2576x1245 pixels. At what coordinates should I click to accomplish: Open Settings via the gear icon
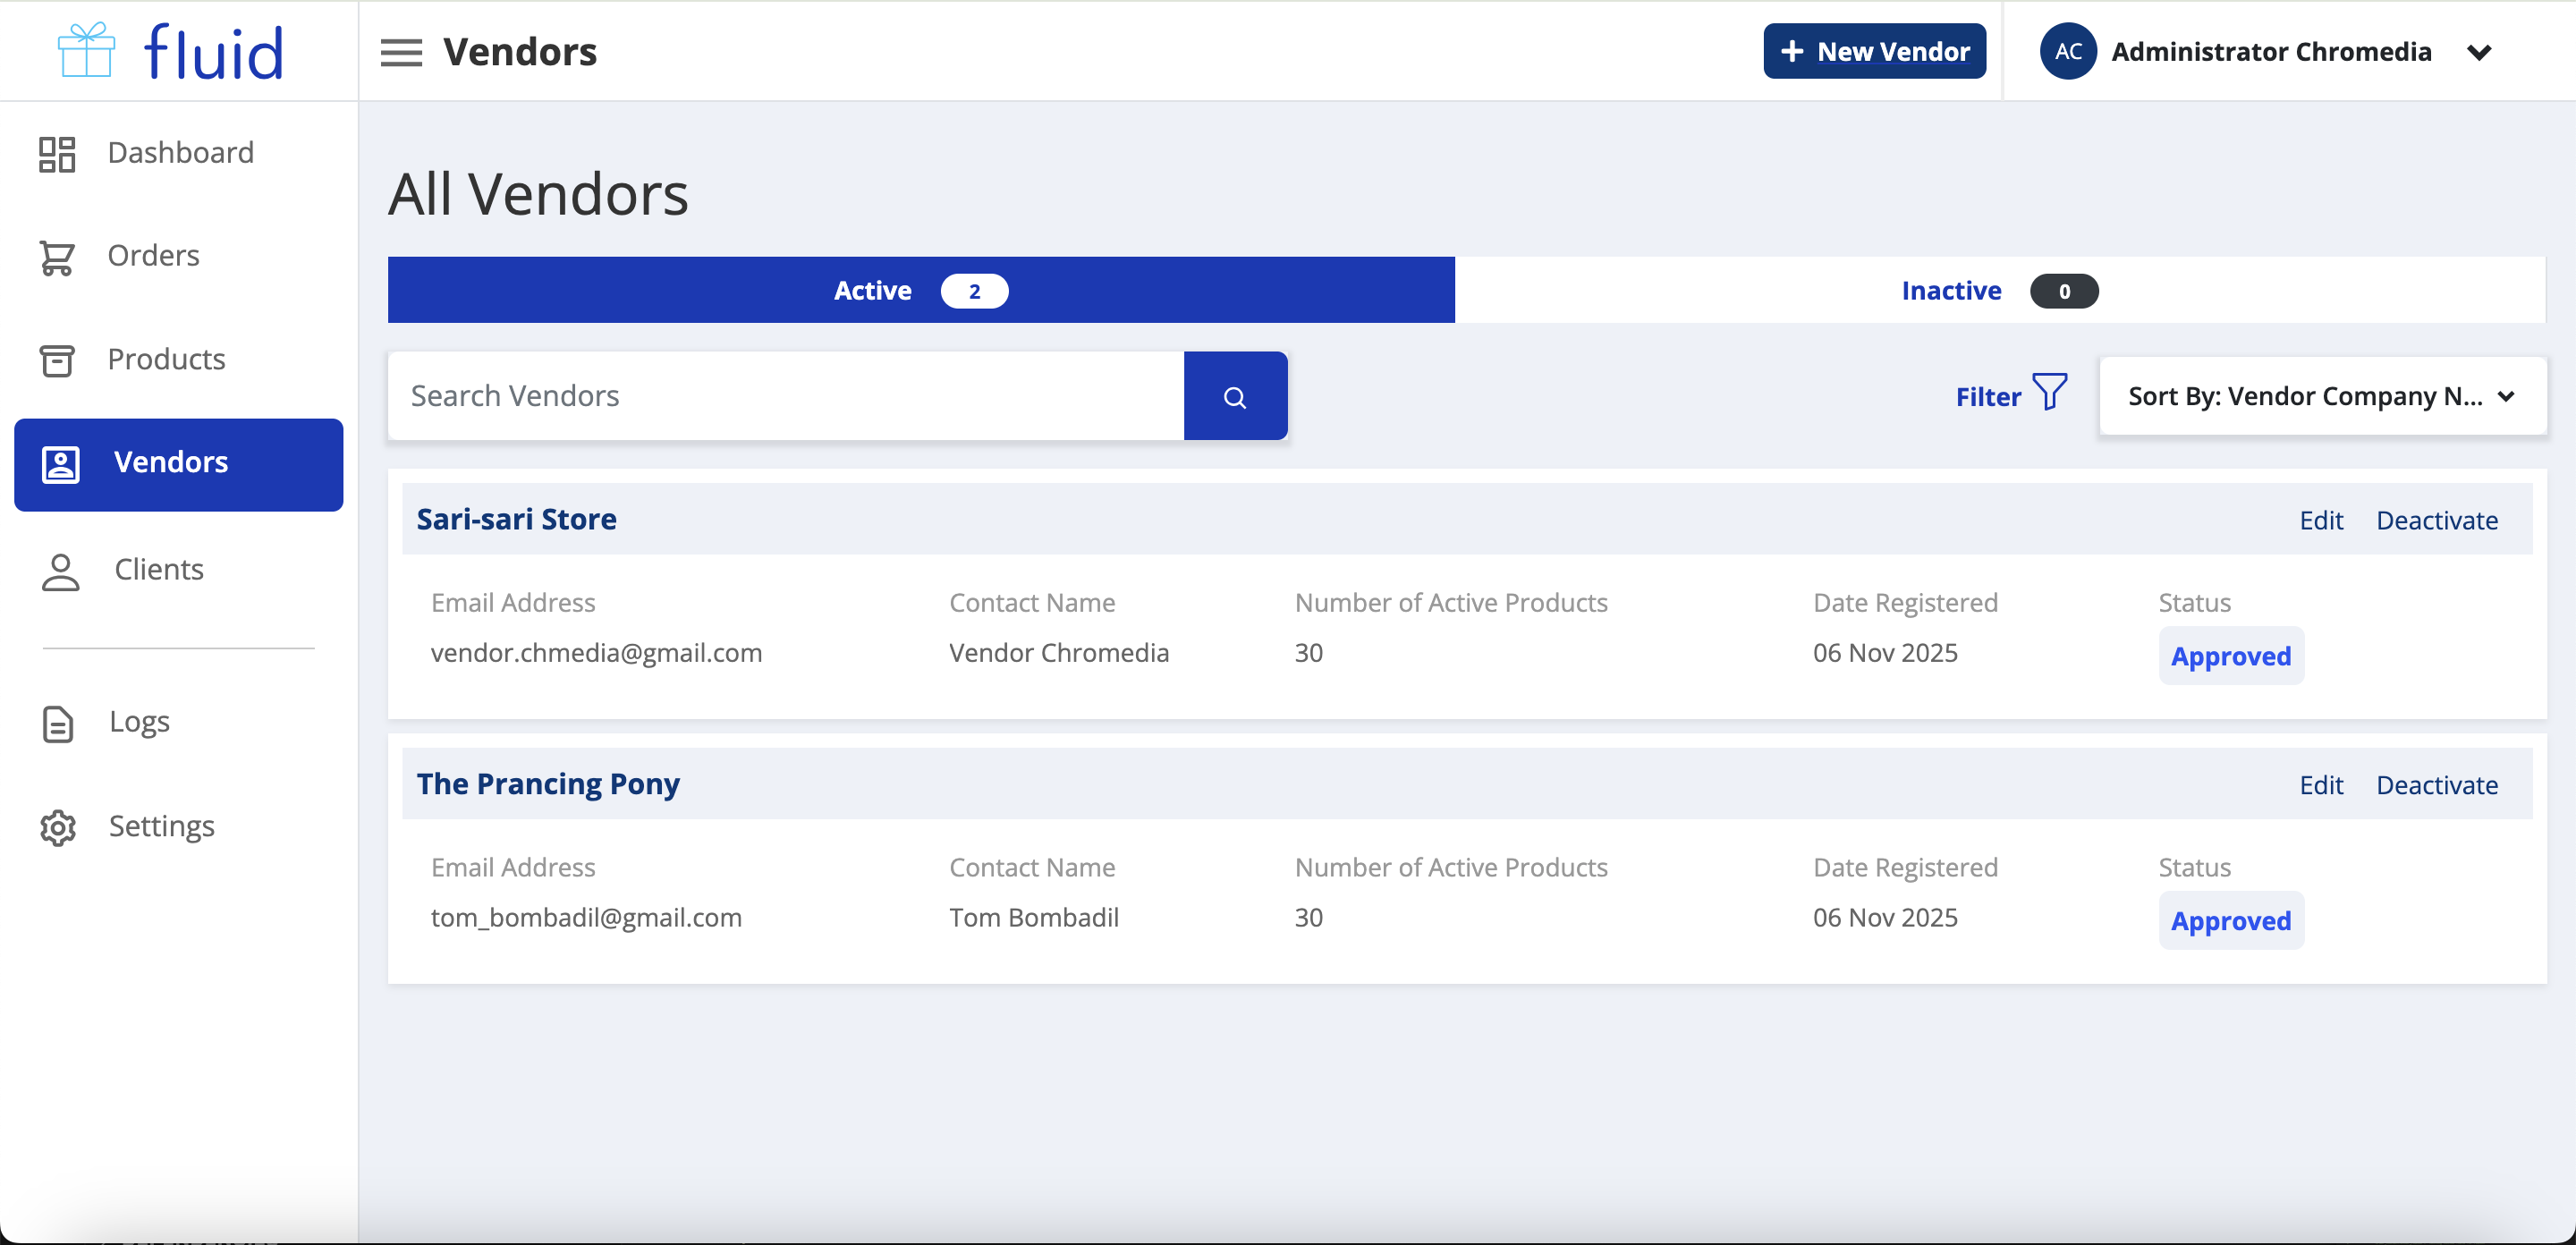(x=58, y=827)
